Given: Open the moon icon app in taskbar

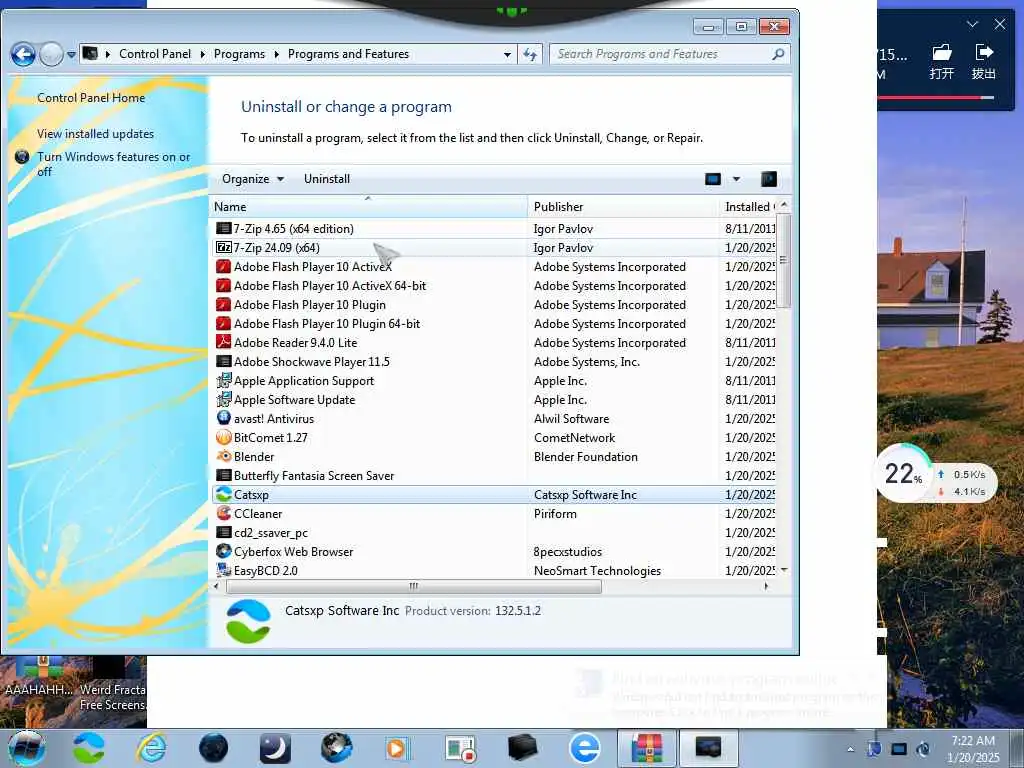Looking at the screenshot, I should 275,748.
